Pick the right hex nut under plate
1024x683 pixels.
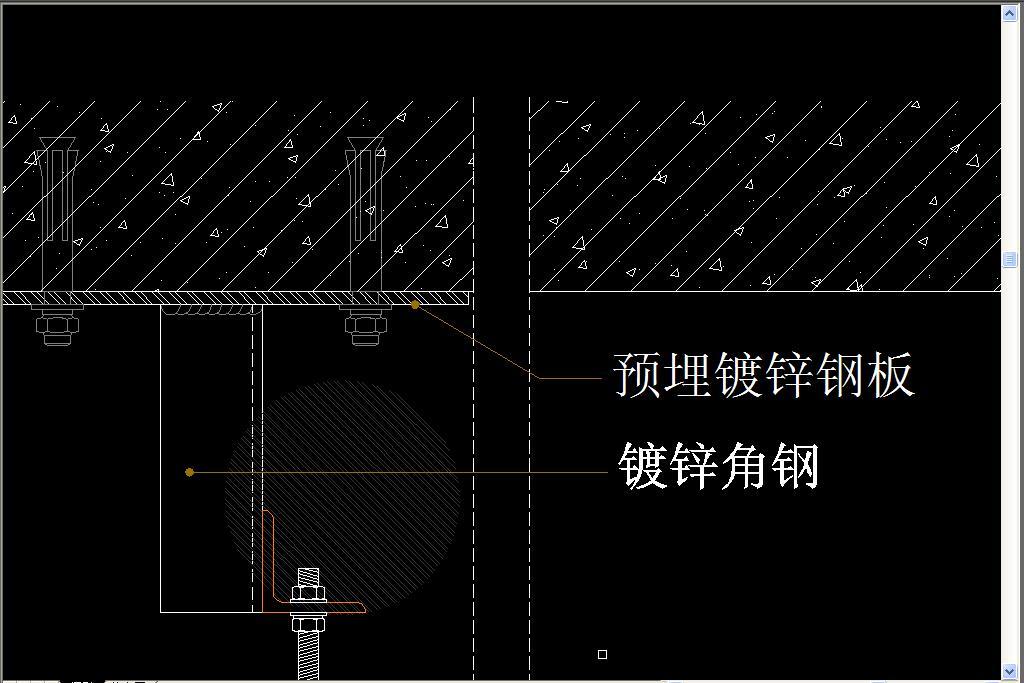click(x=364, y=326)
